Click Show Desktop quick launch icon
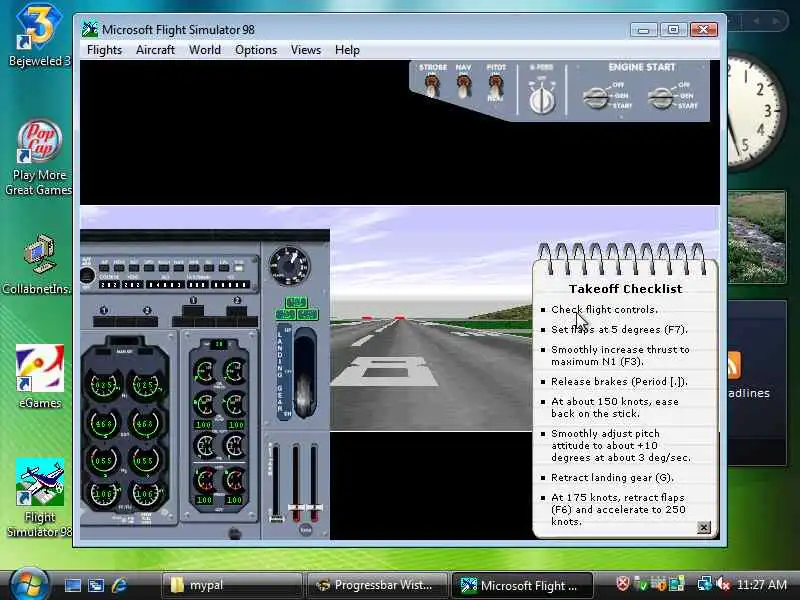Image resolution: width=800 pixels, height=600 pixels. click(72, 585)
